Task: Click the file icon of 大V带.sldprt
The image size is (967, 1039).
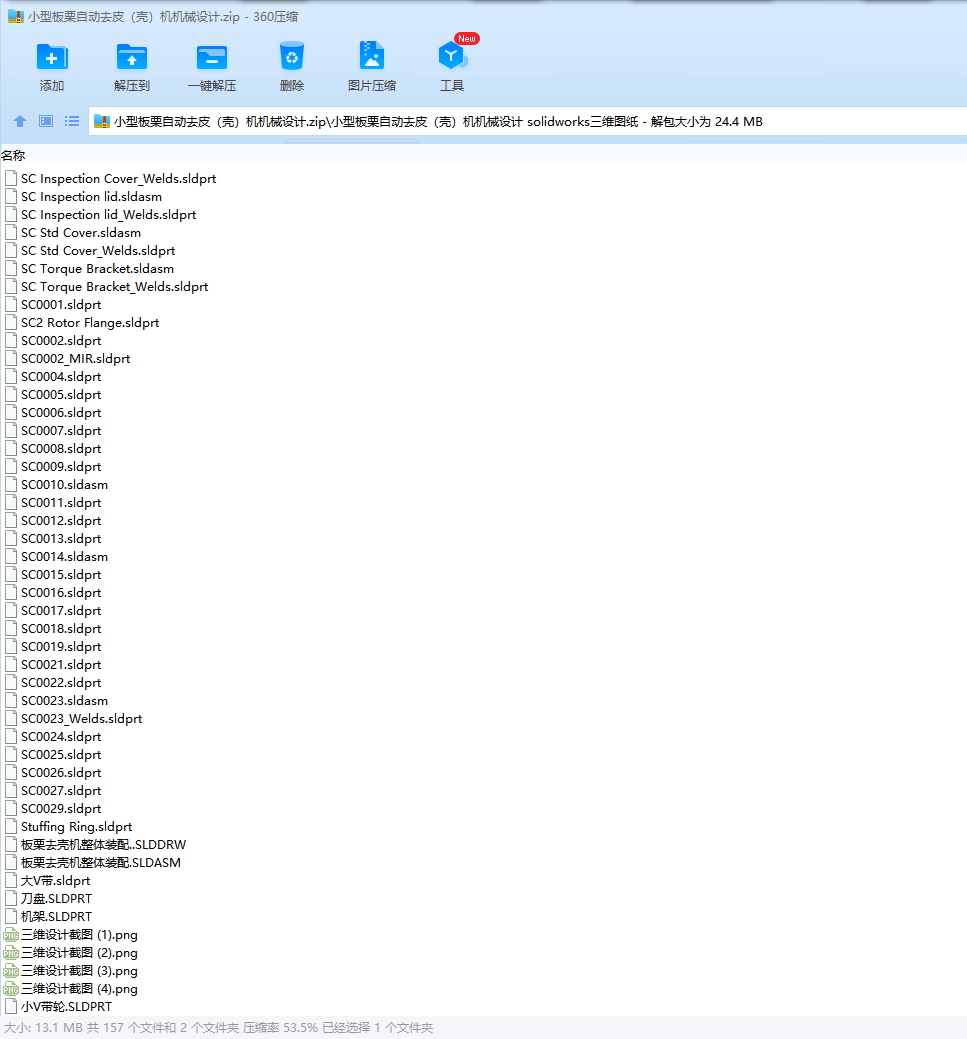Action: click(x=11, y=881)
